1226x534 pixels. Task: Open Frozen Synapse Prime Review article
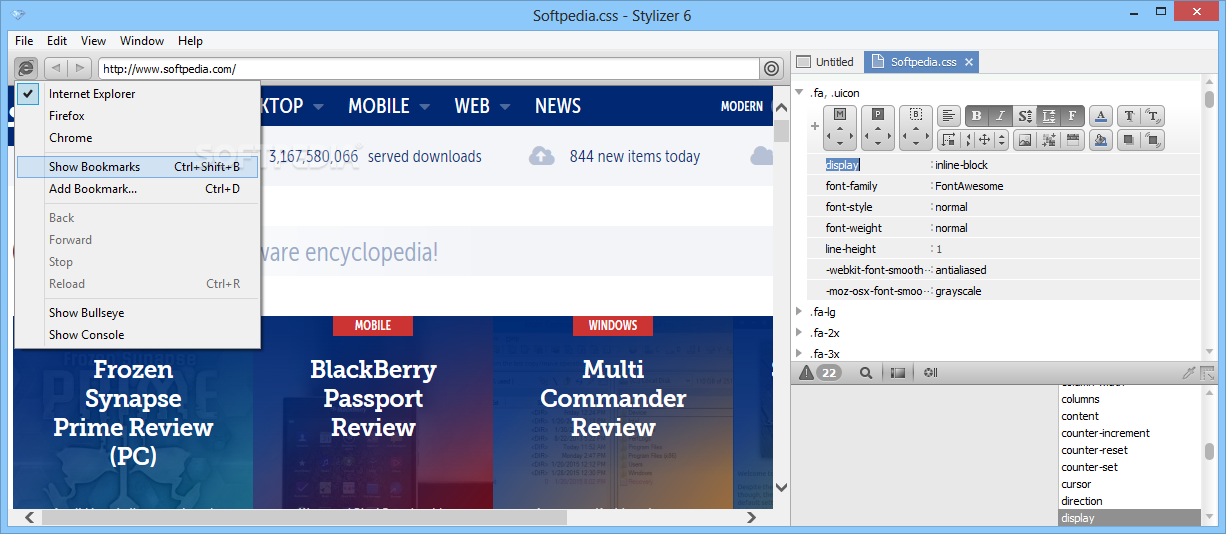point(133,413)
